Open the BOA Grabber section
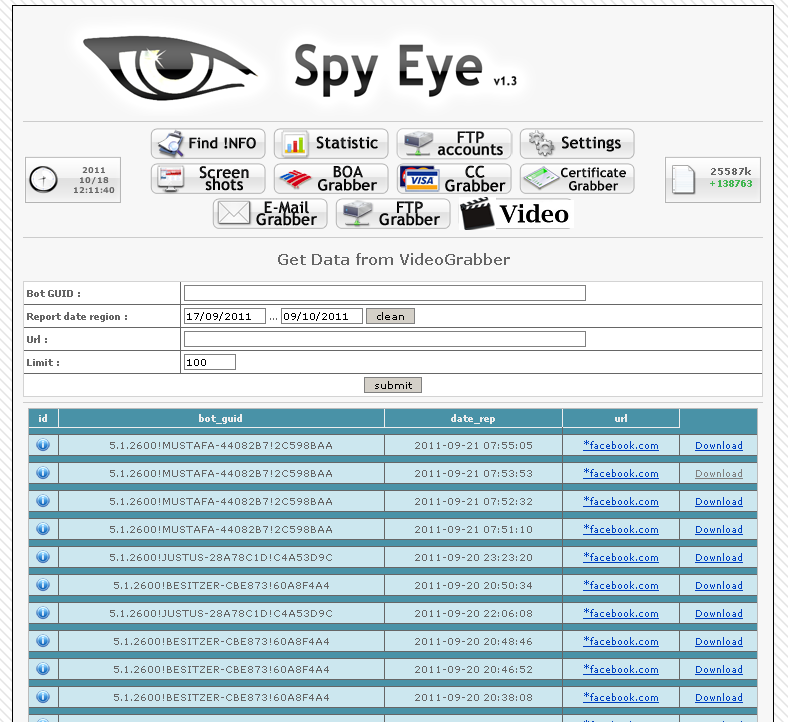This screenshot has width=788, height=722. tap(331, 179)
